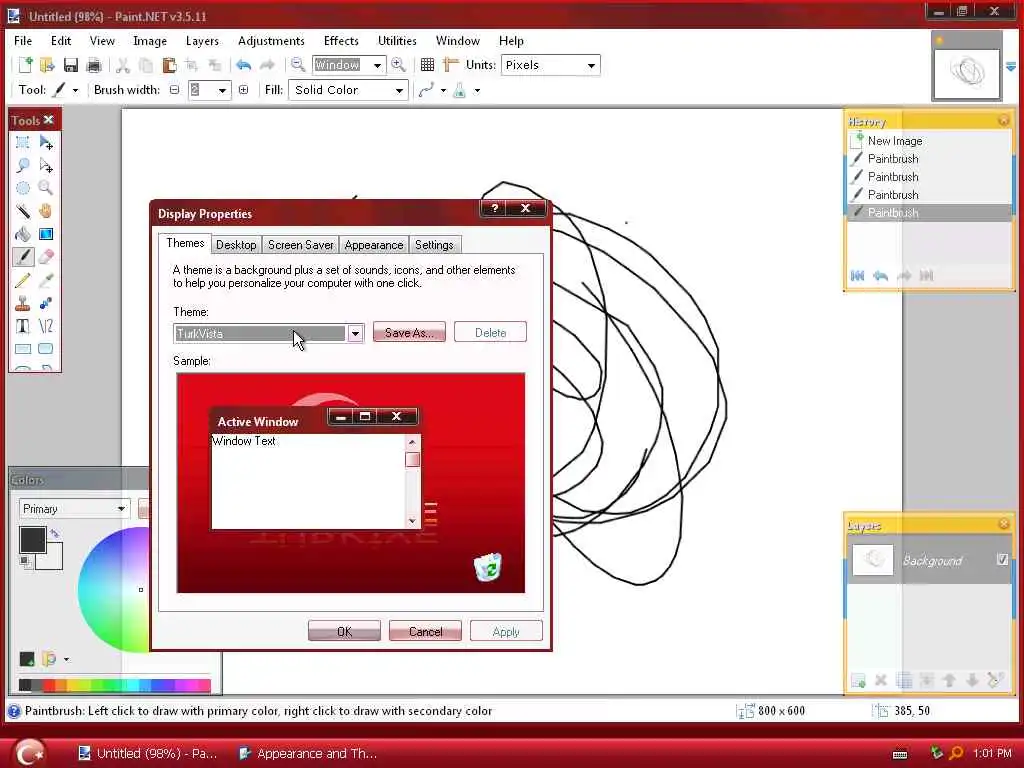Click the secondary color swatch

click(54, 559)
